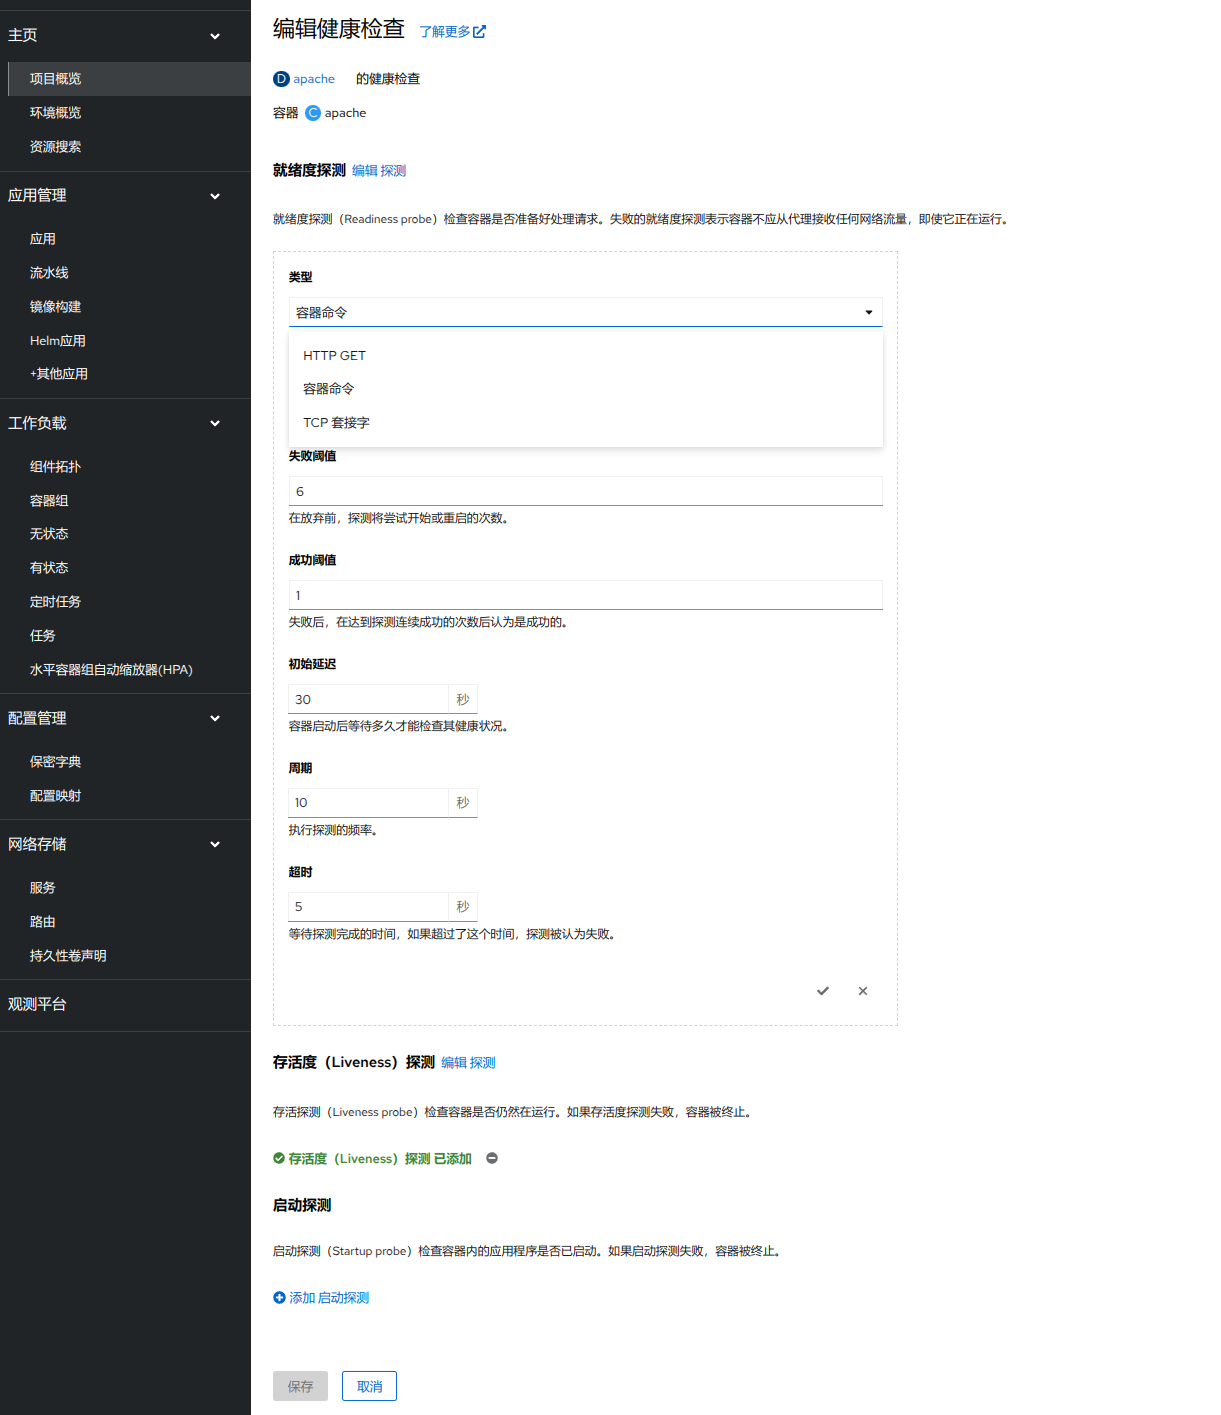Collapse the 网络存储 sidebar section
Viewport: 1221px width, 1415px height.
[214, 845]
